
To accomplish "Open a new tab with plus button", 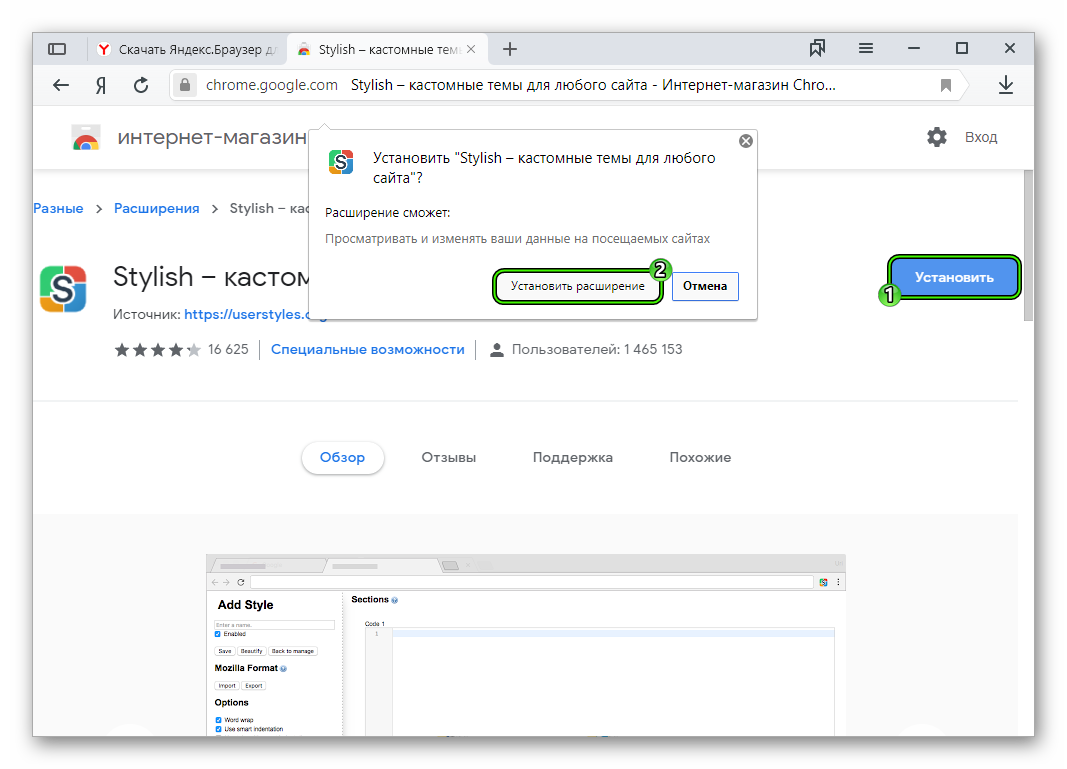I will pyautogui.click(x=510, y=49).
